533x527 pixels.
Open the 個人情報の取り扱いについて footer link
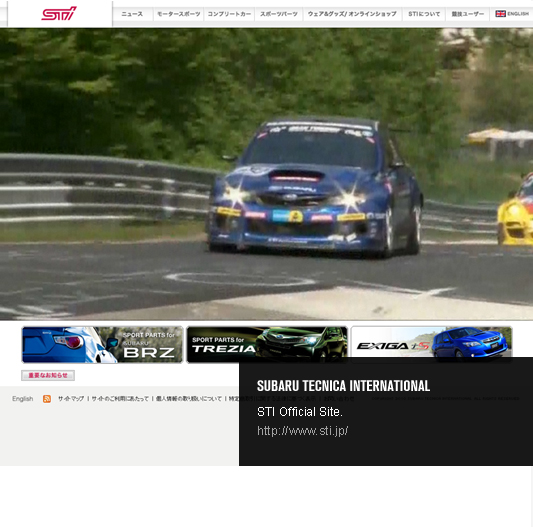[x=189, y=398]
